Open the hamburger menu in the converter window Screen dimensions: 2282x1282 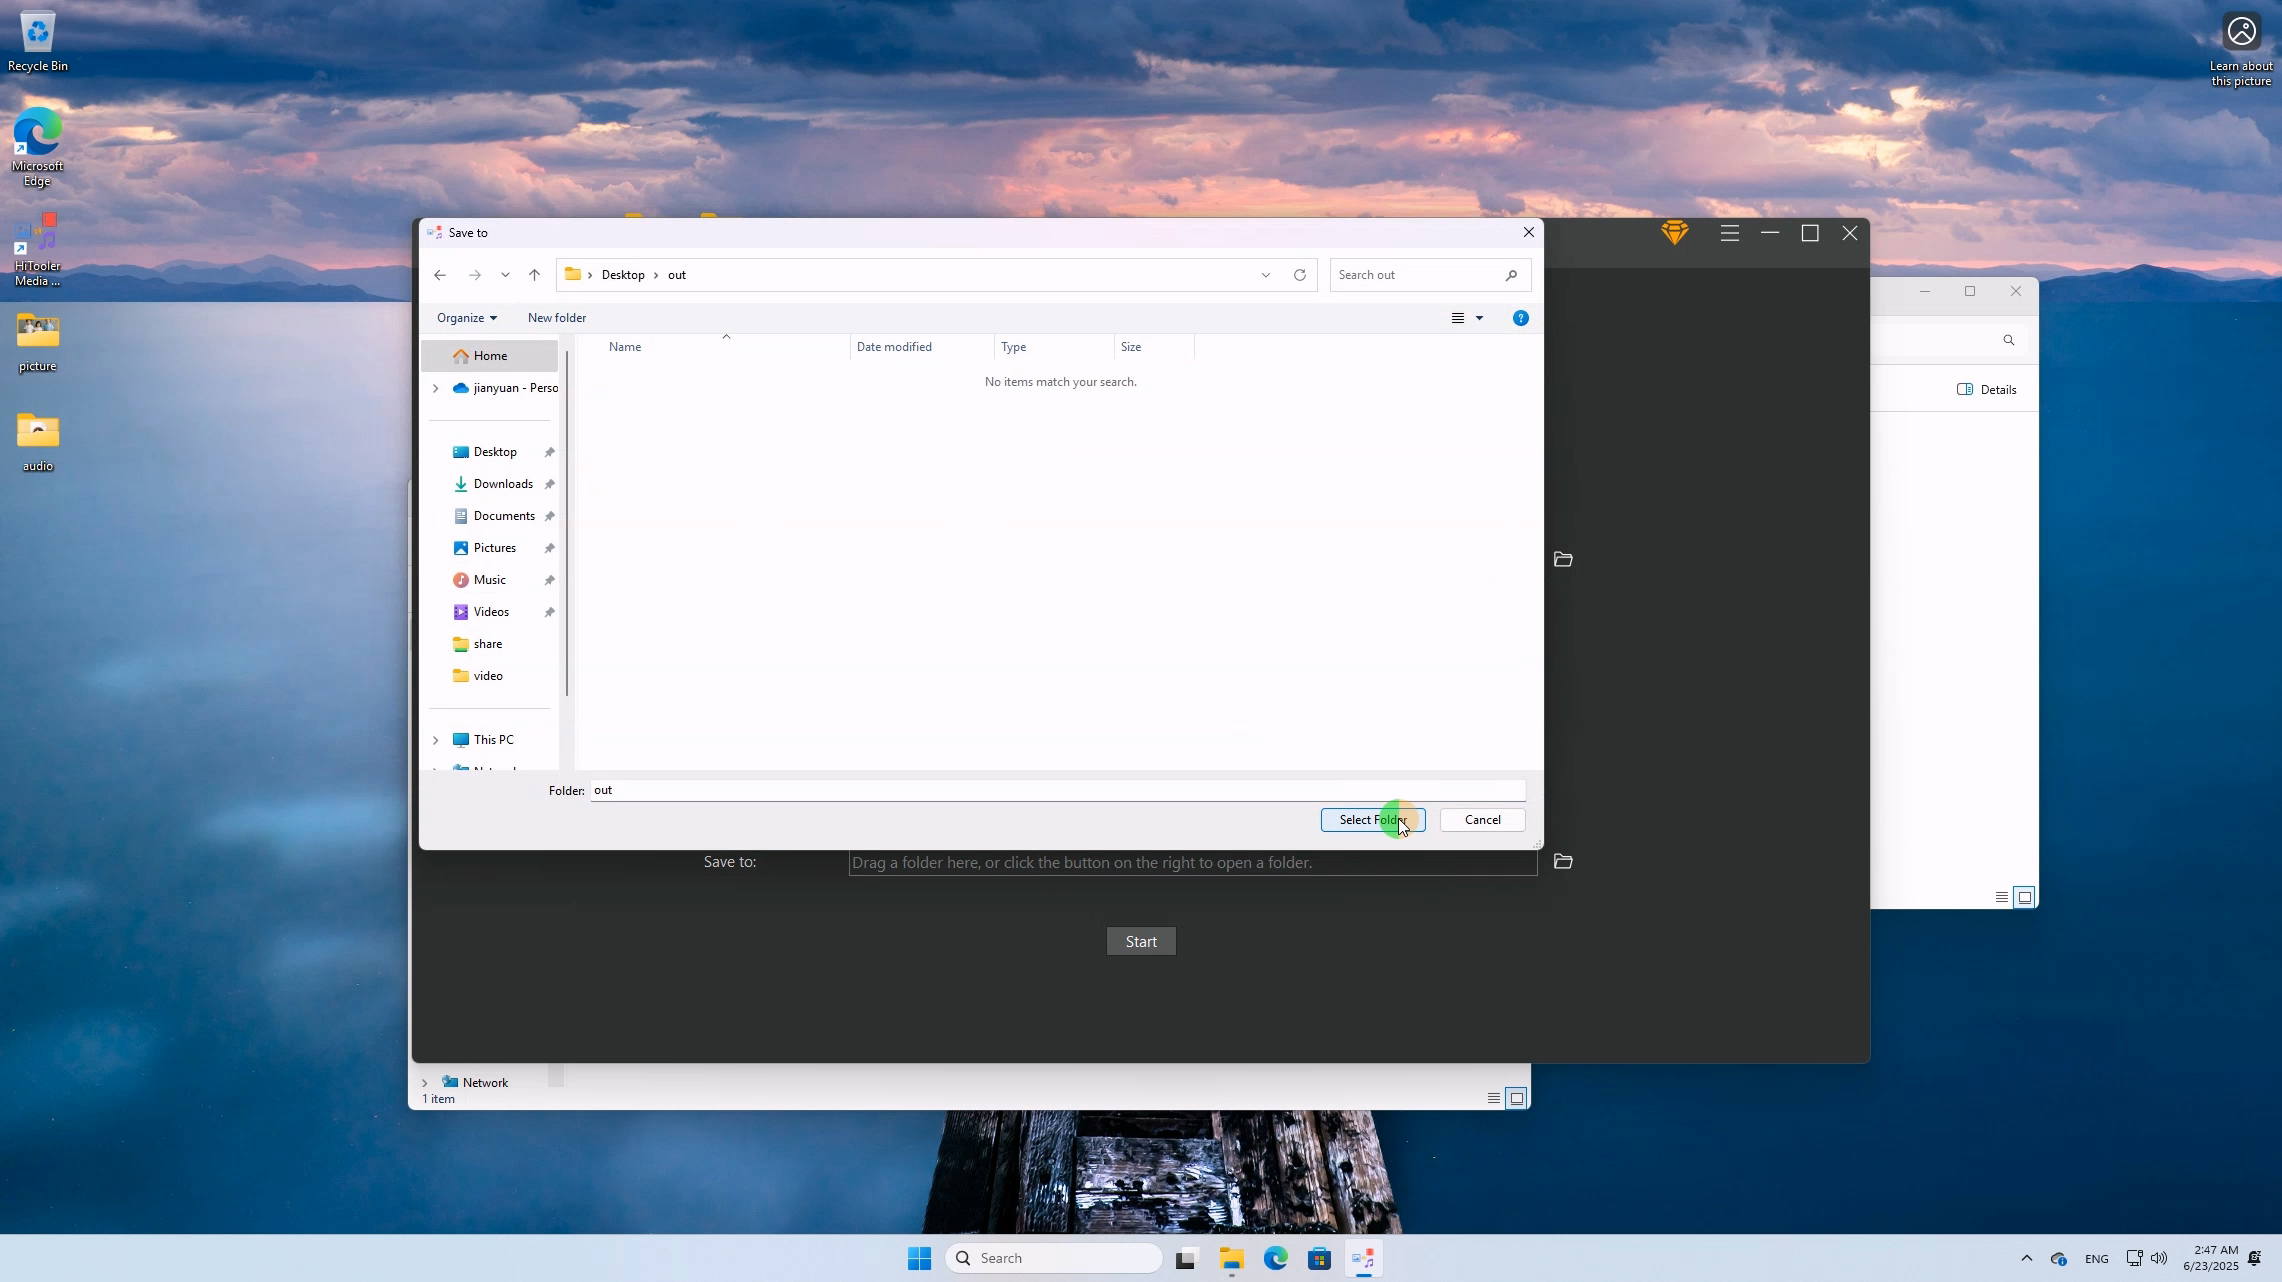(1729, 233)
